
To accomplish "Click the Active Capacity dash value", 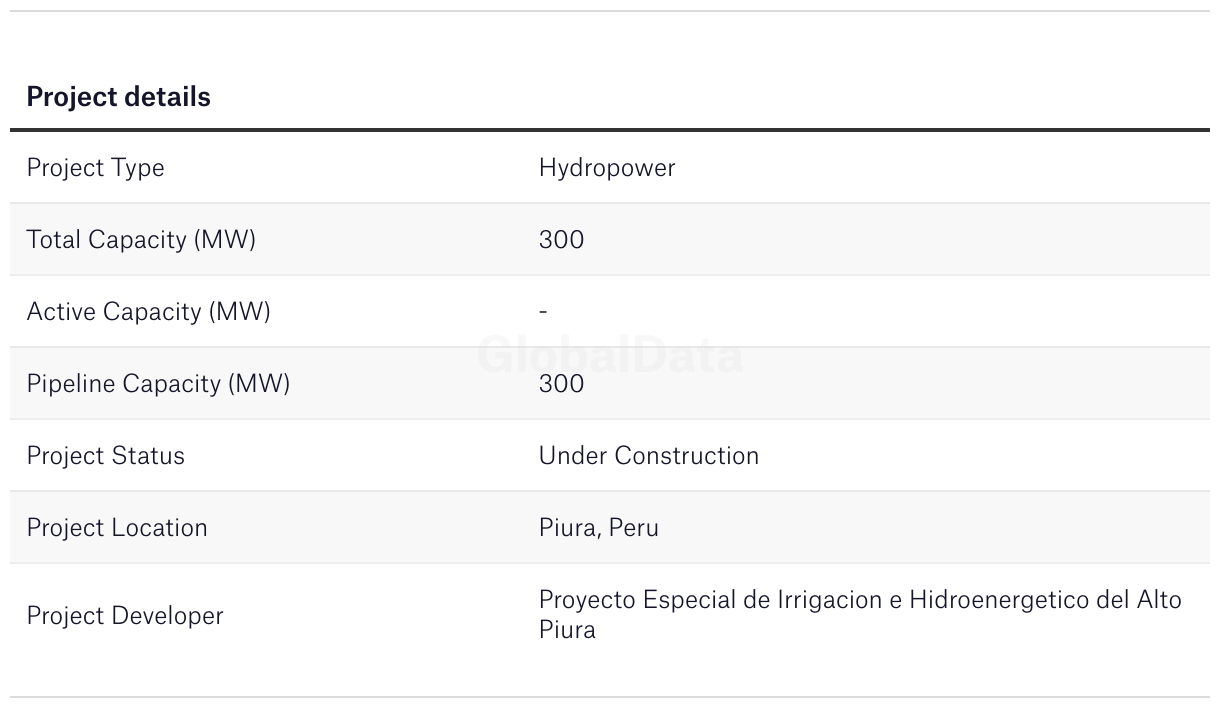I will pos(543,312).
